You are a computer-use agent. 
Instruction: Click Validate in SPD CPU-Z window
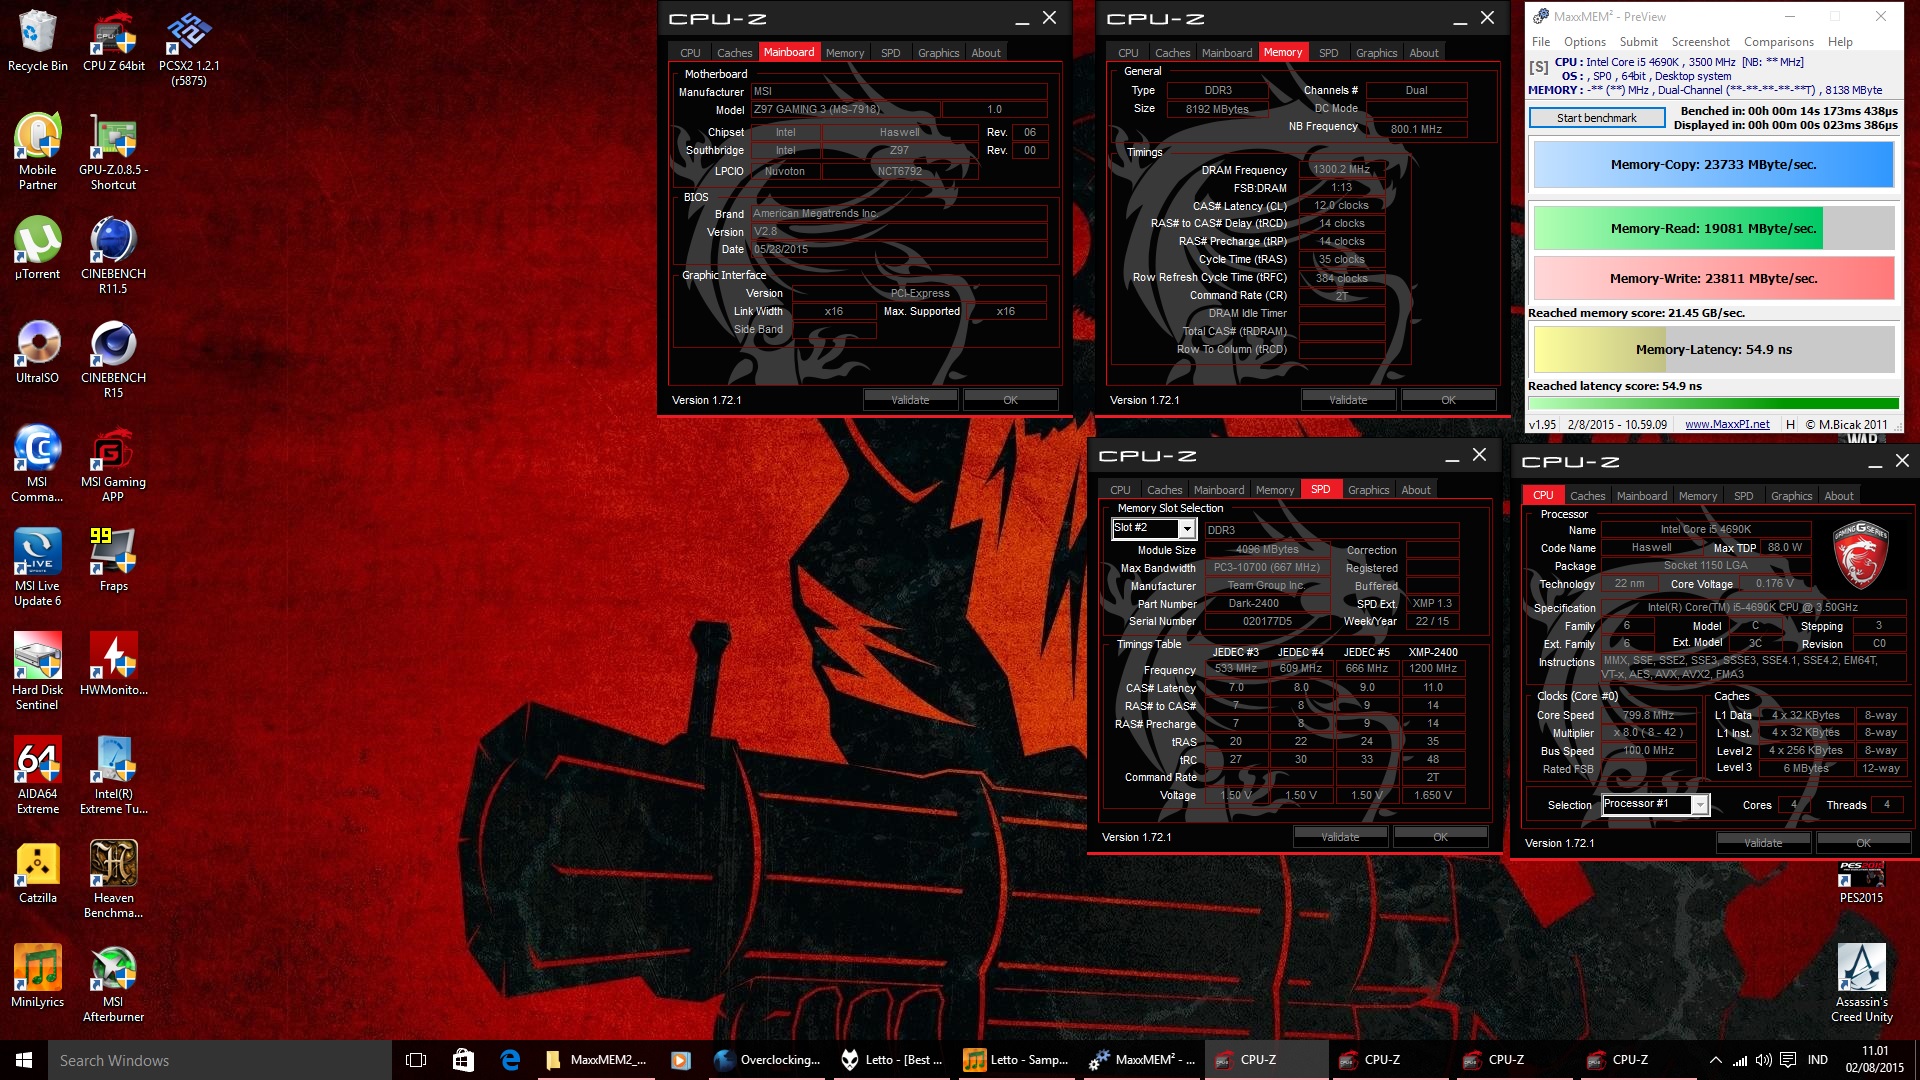click(x=1340, y=837)
